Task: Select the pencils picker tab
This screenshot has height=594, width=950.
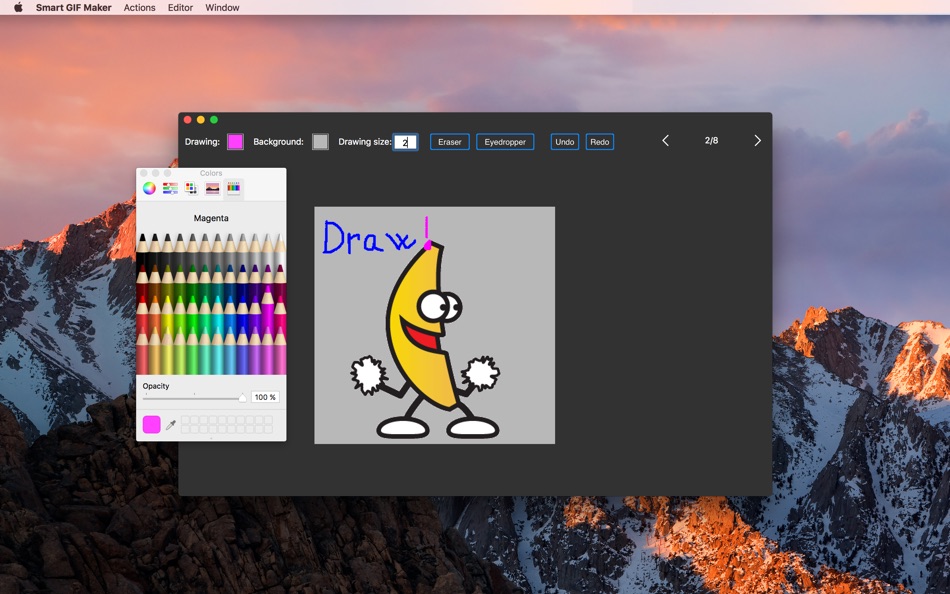Action: click(x=233, y=189)
